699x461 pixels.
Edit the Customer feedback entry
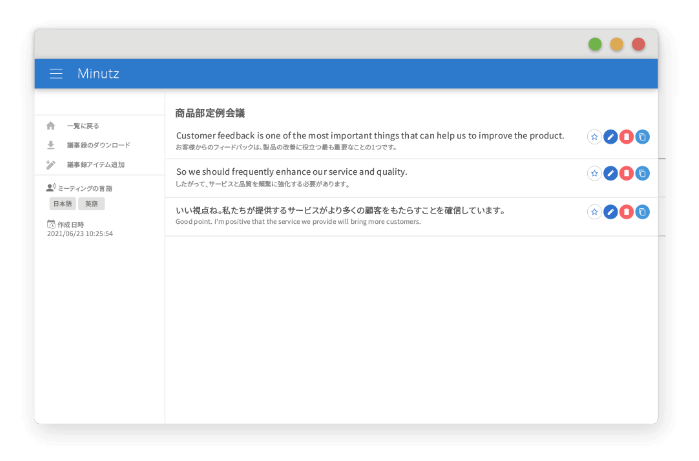(x=610, y=137)
